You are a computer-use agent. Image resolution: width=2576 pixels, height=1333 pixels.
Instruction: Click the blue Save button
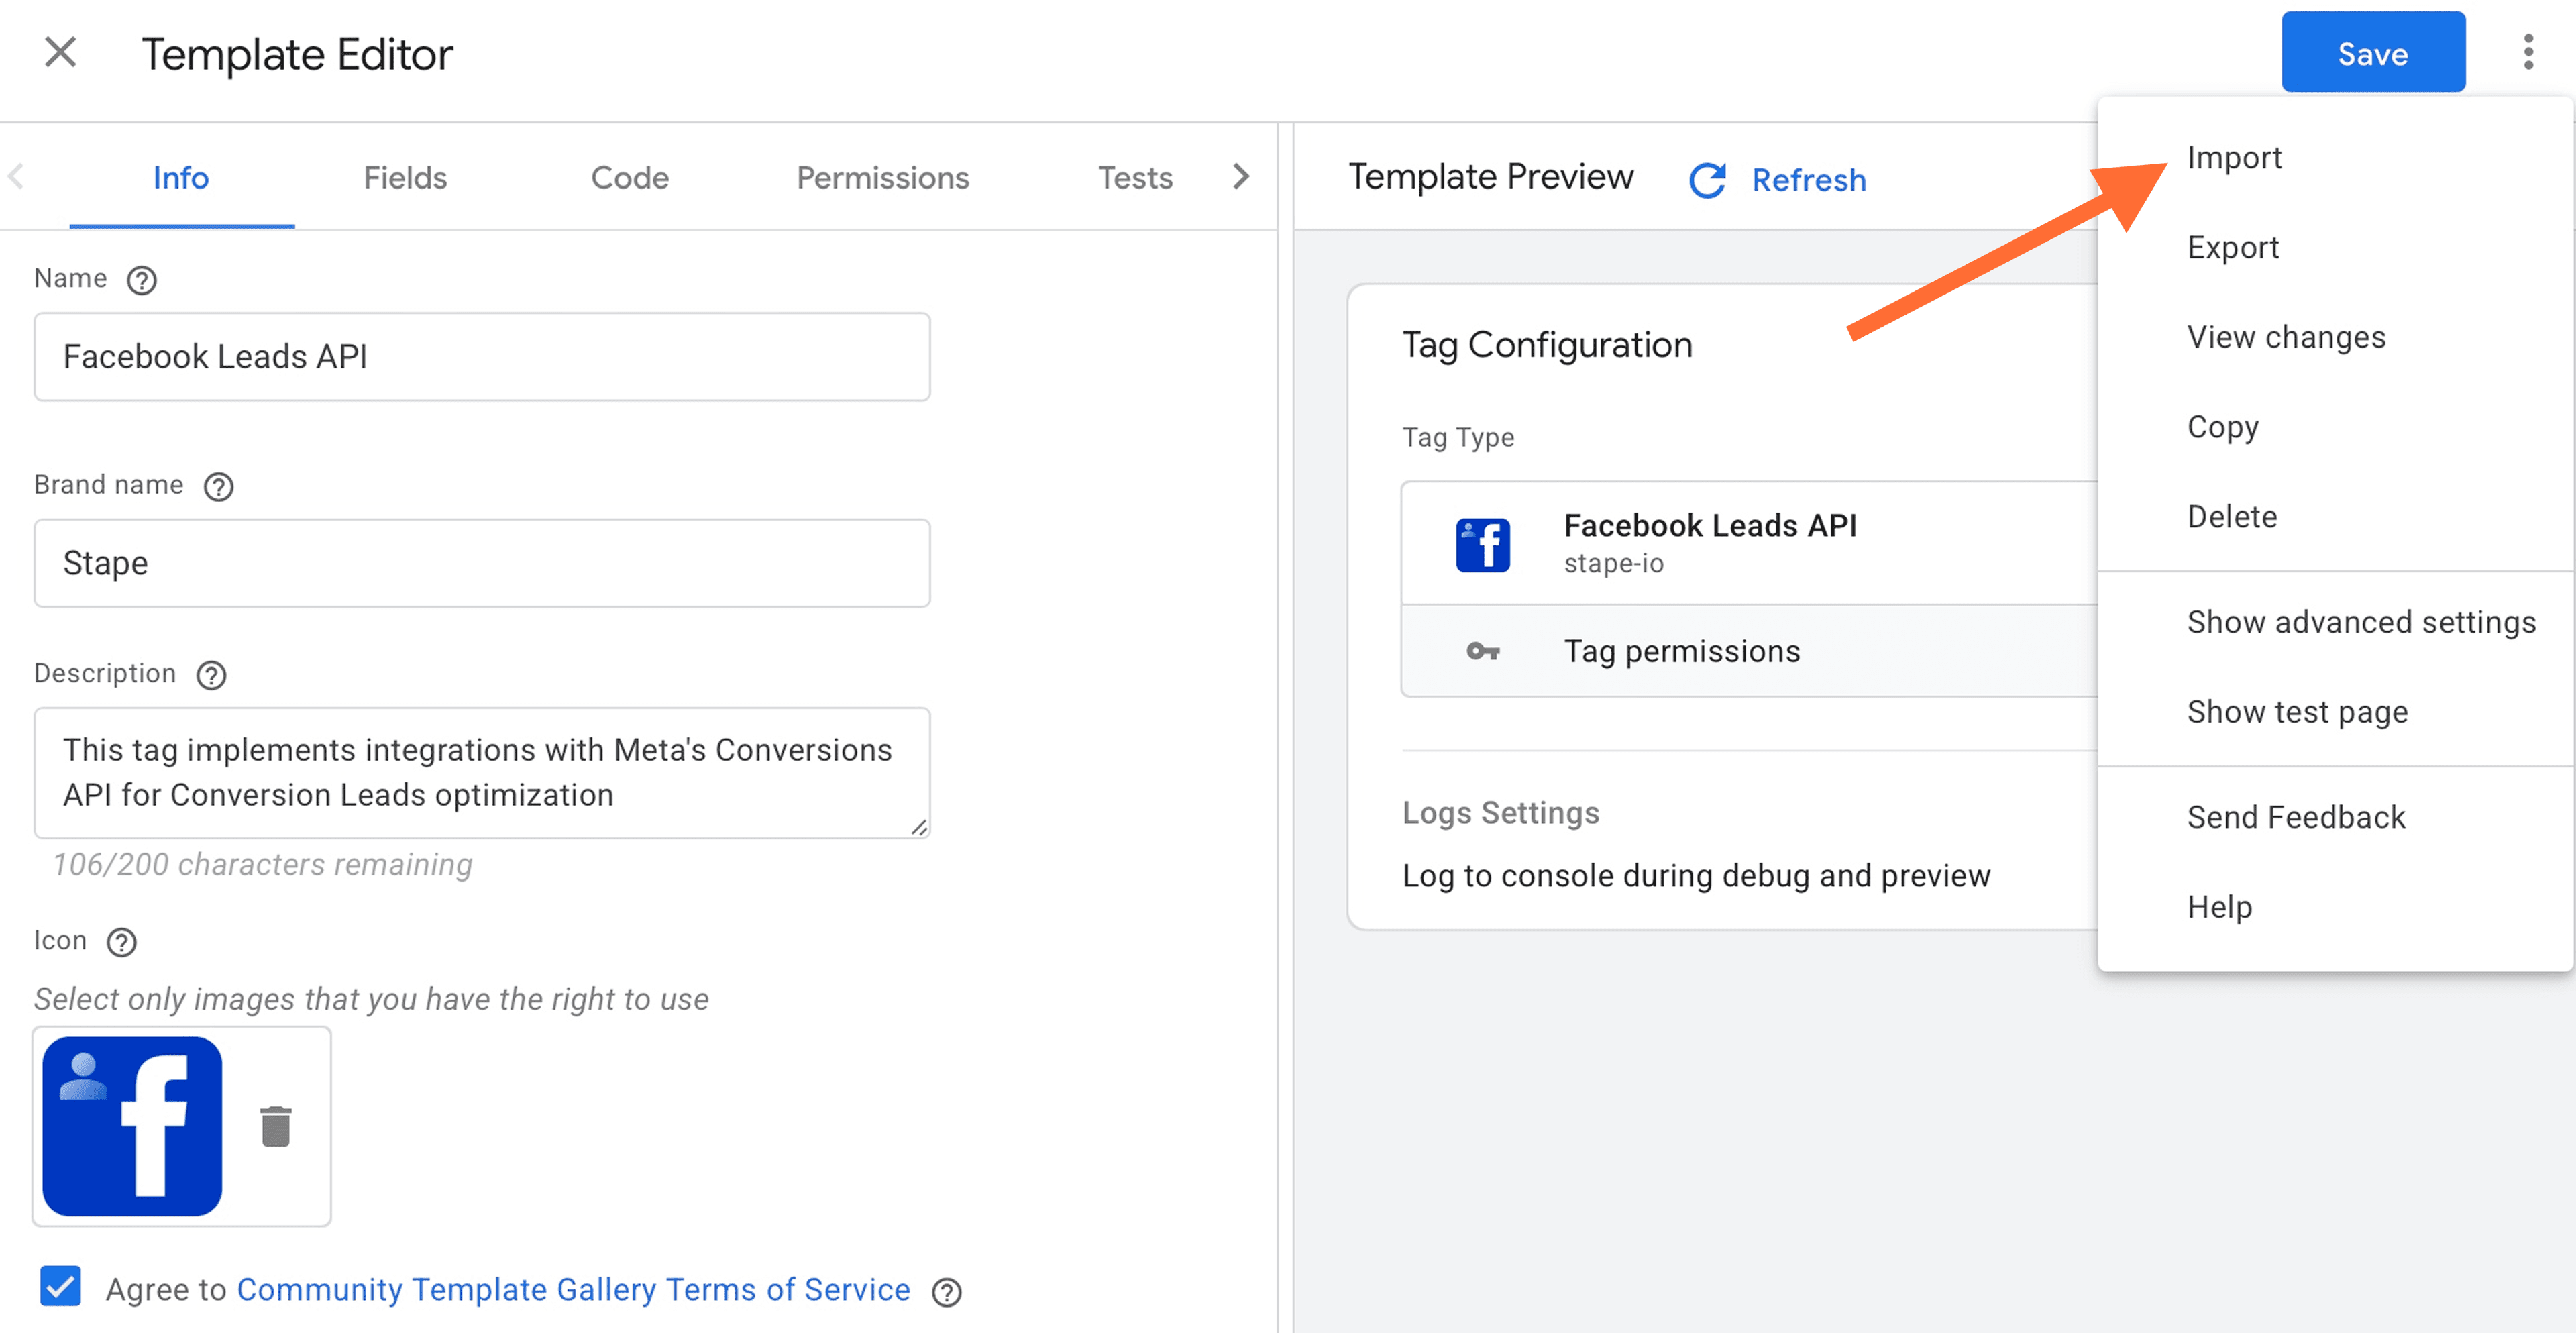tap(2373, 52)
